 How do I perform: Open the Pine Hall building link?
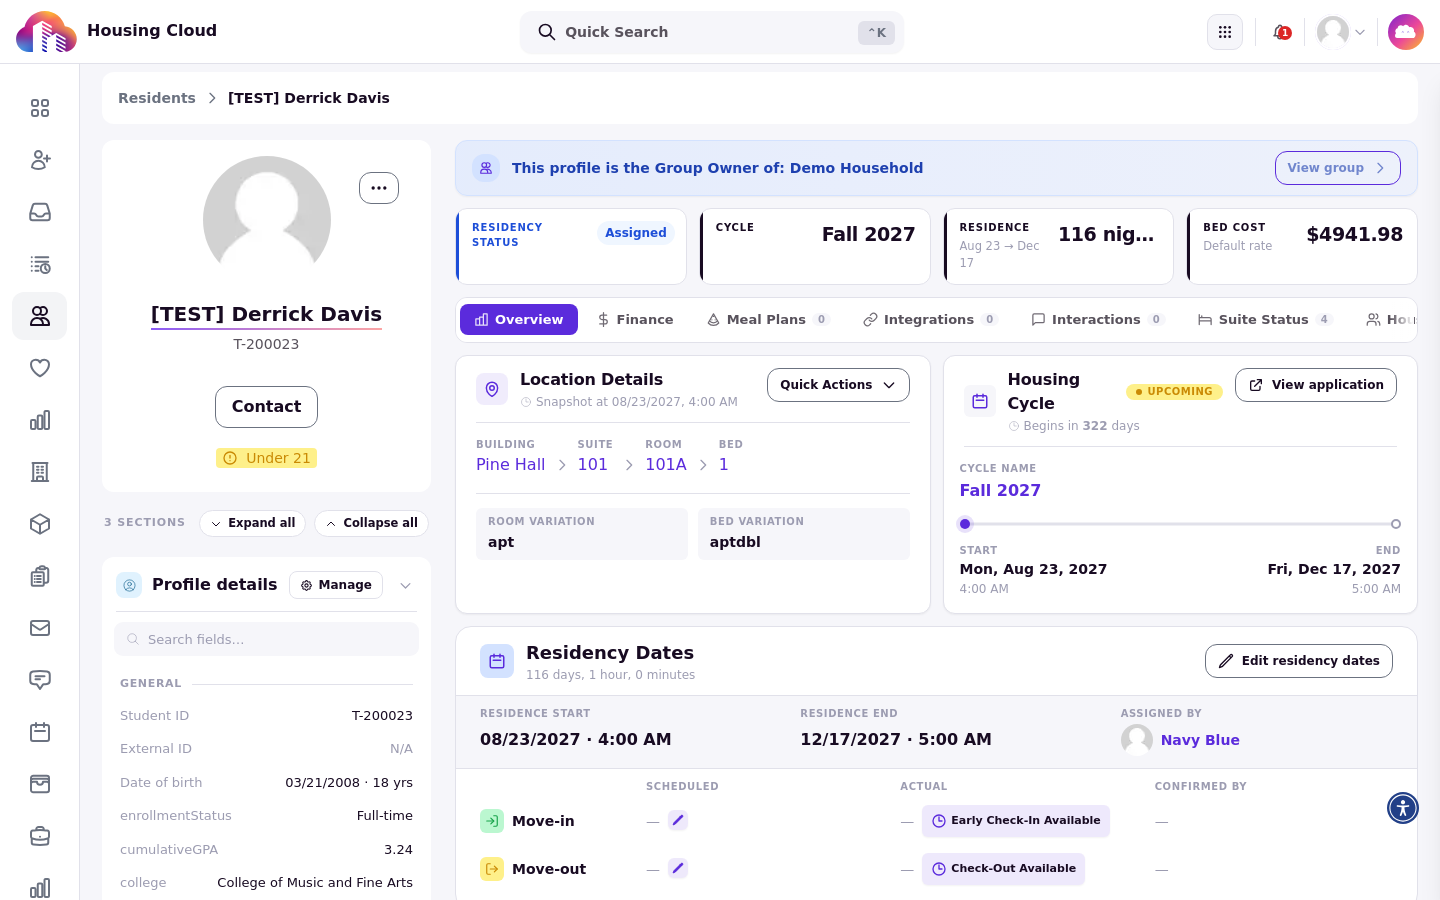[510, 464]
